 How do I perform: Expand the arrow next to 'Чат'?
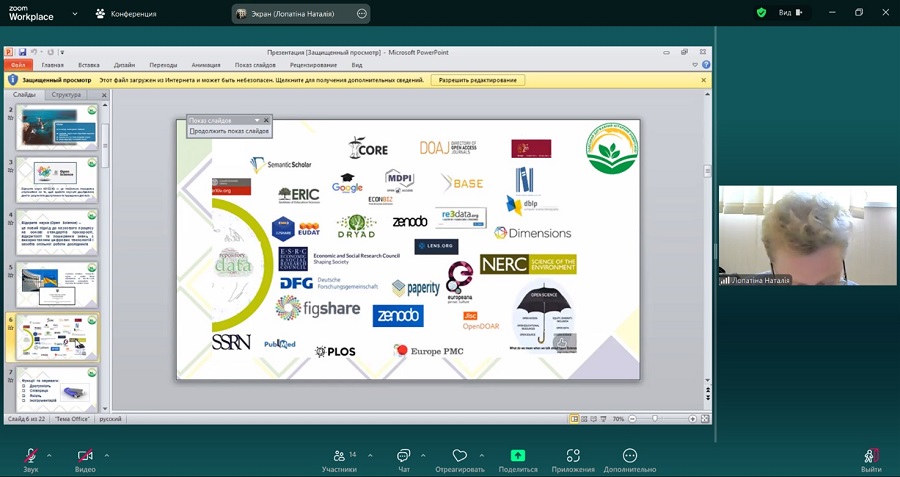coord(423,456)
